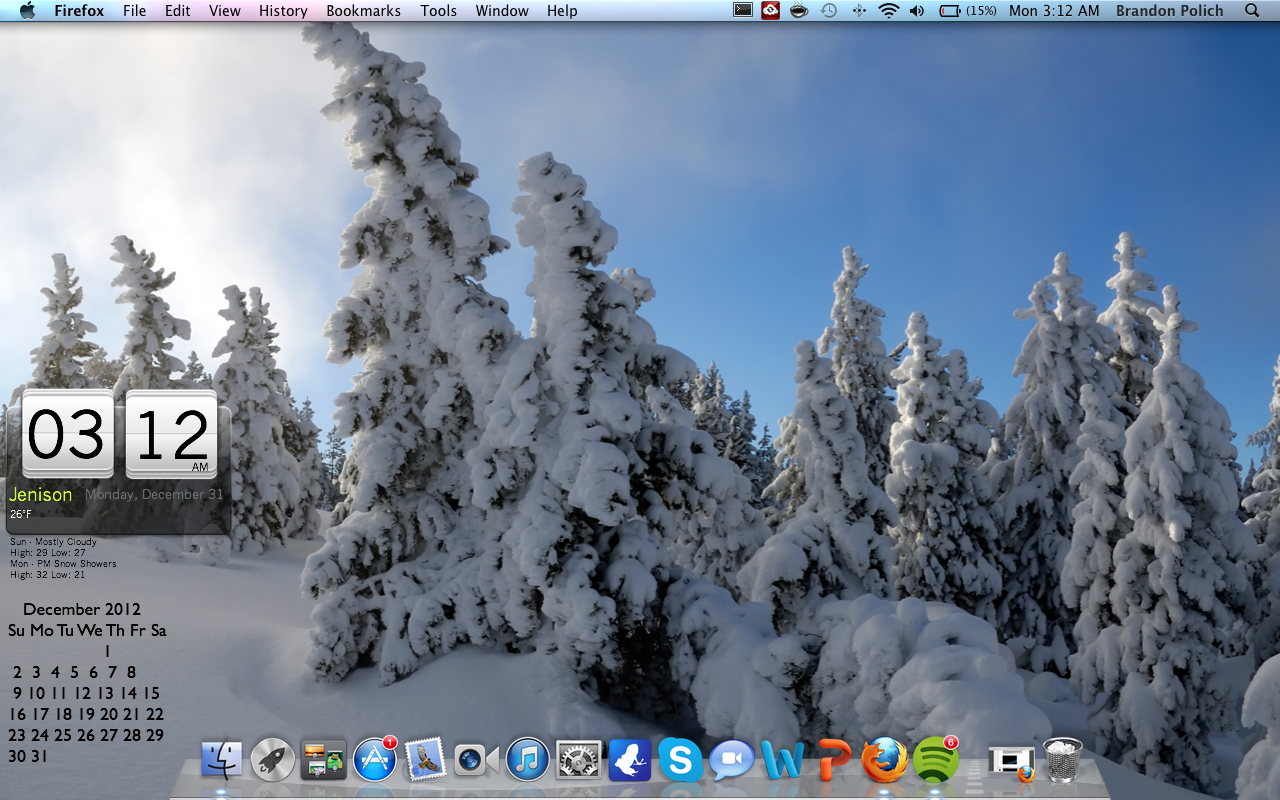The width and height of the screenshot is (1280, 800).
Task: Toggle the Caffeine coffee cup menu bar icon
Action: coord(798,11)
